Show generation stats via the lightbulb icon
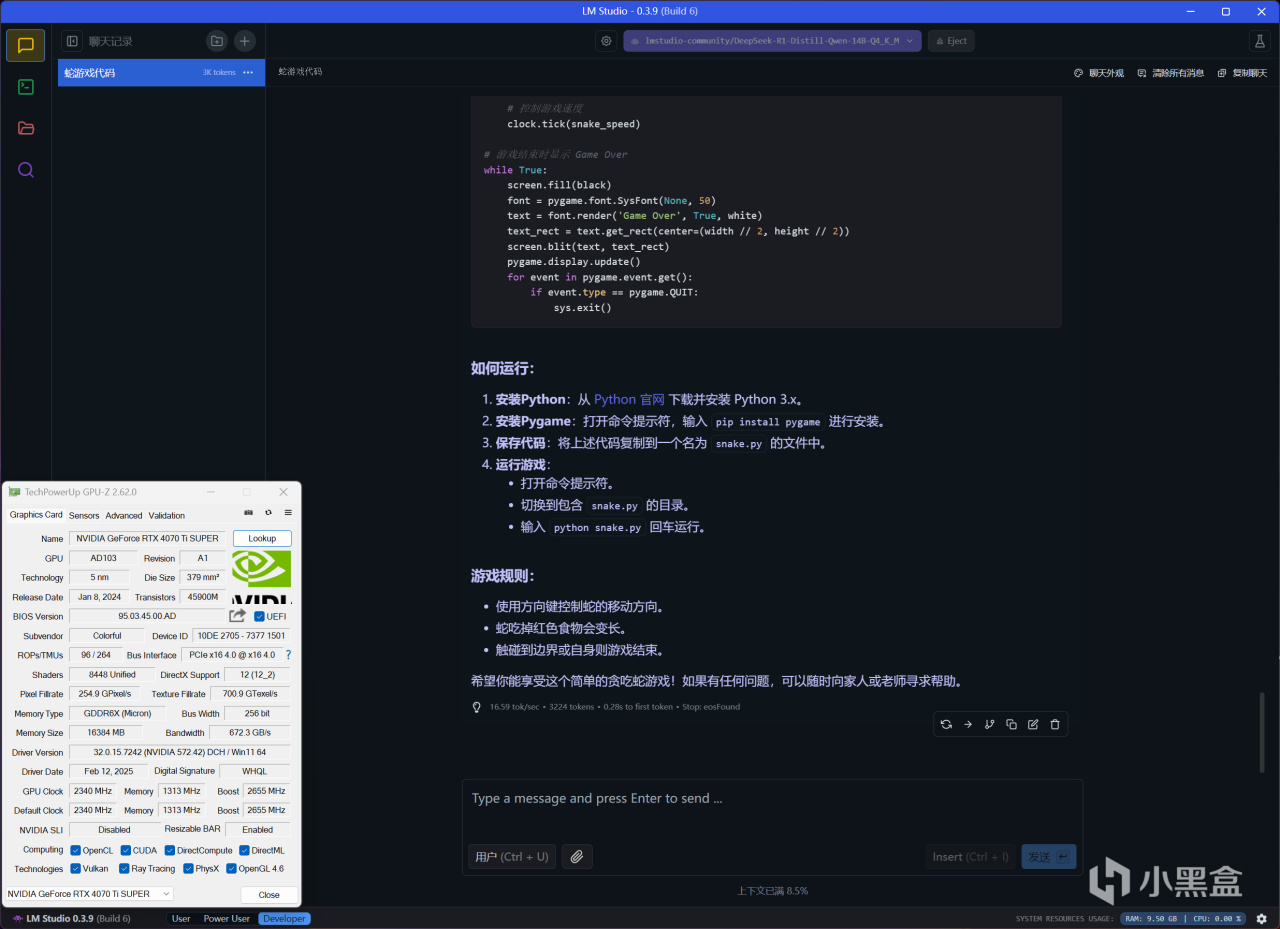This screenshot has width=1280, height=929. coord(477,707)
